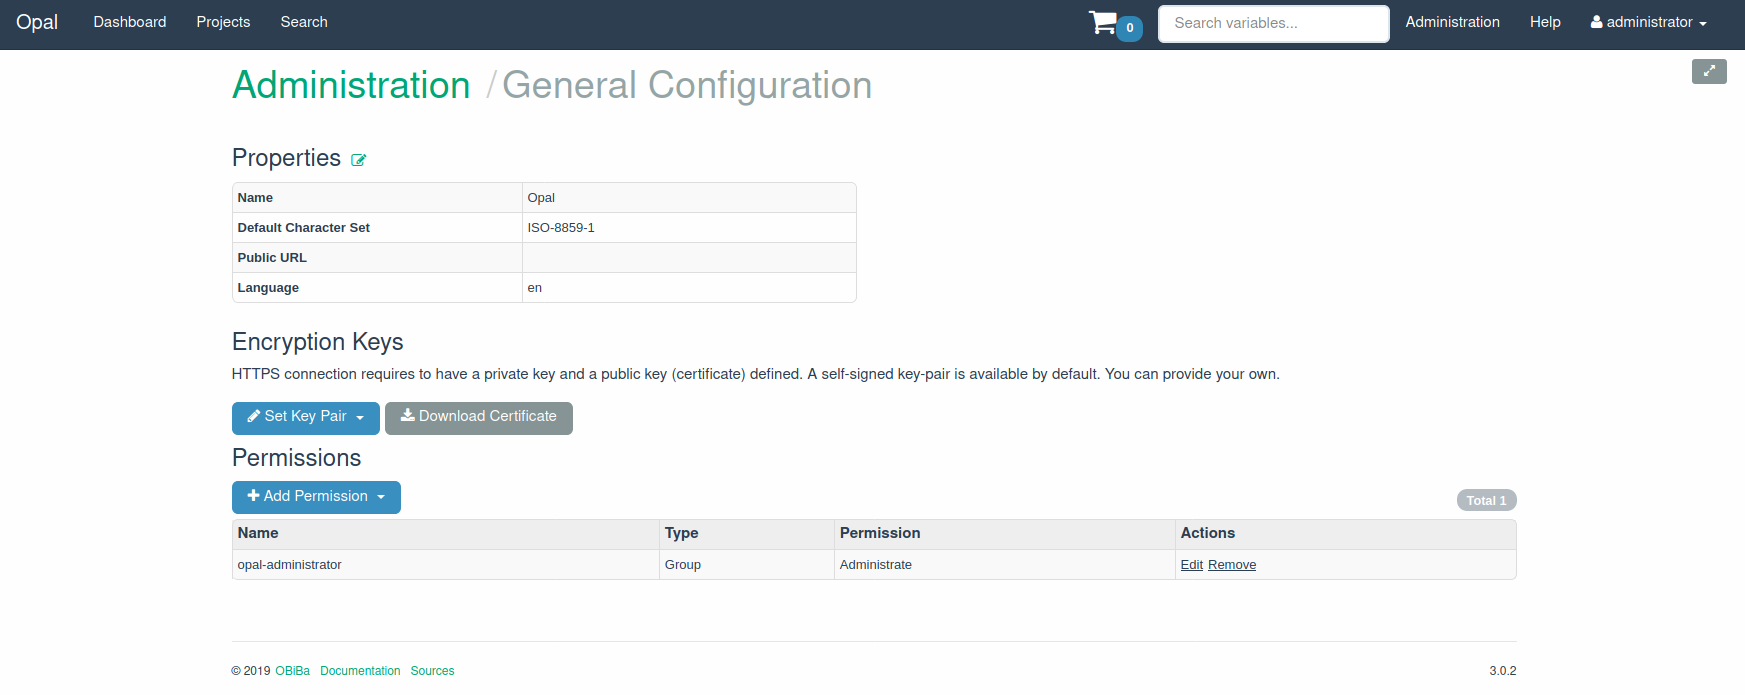Focus the Search variables input field
This screenshot has height=695, width=1745.
coord(1273,23)
